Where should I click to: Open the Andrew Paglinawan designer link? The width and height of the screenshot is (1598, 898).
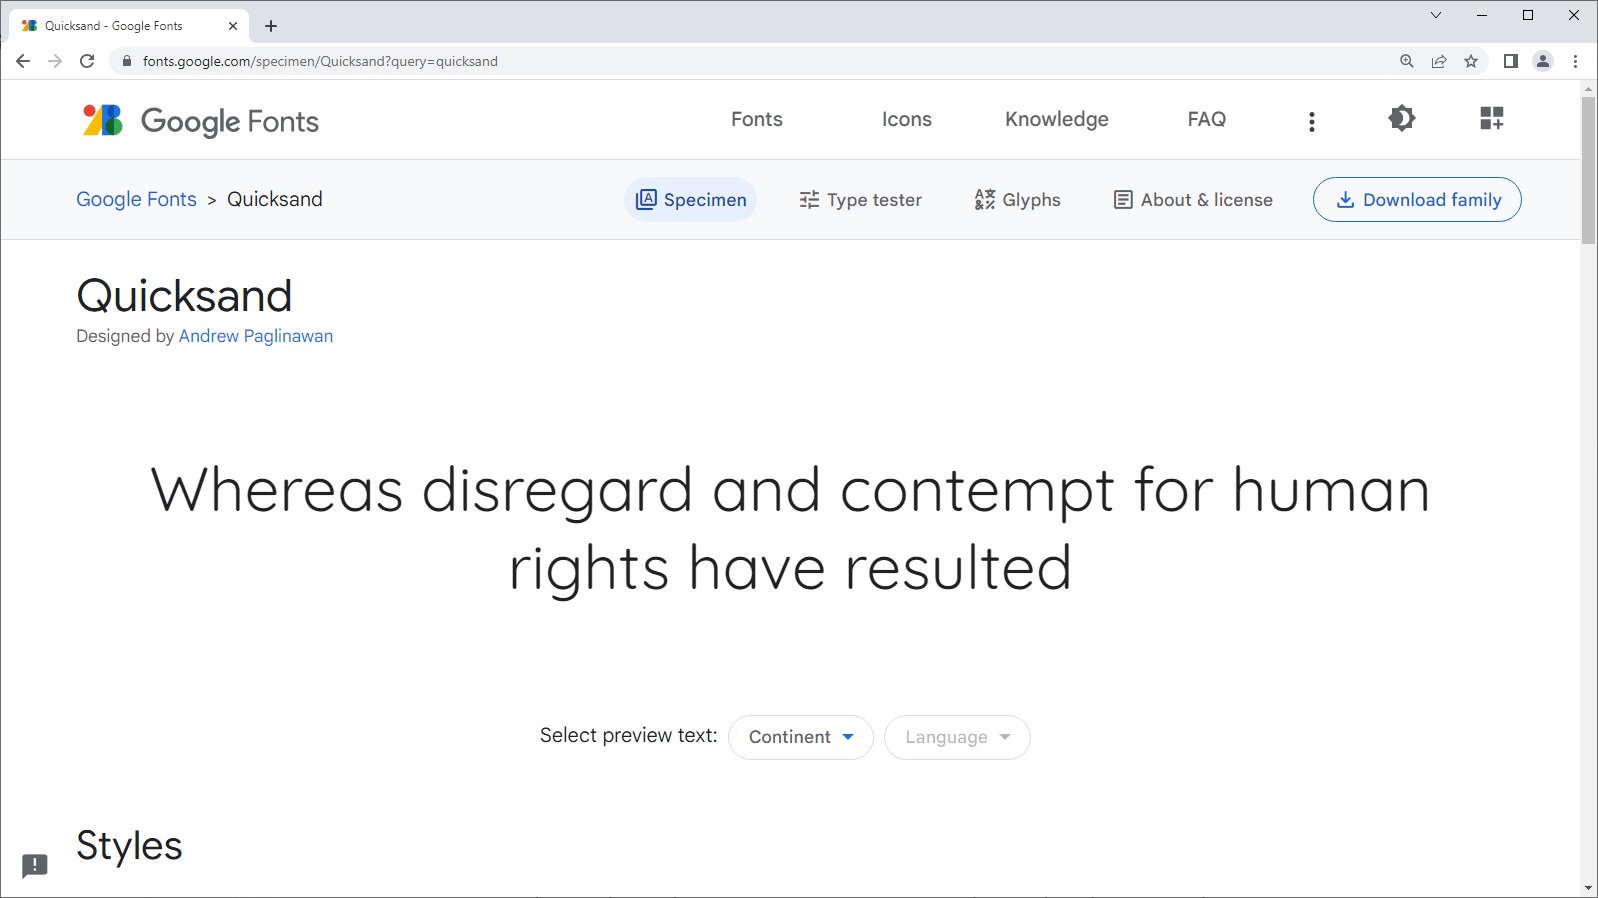coord(256,336)
